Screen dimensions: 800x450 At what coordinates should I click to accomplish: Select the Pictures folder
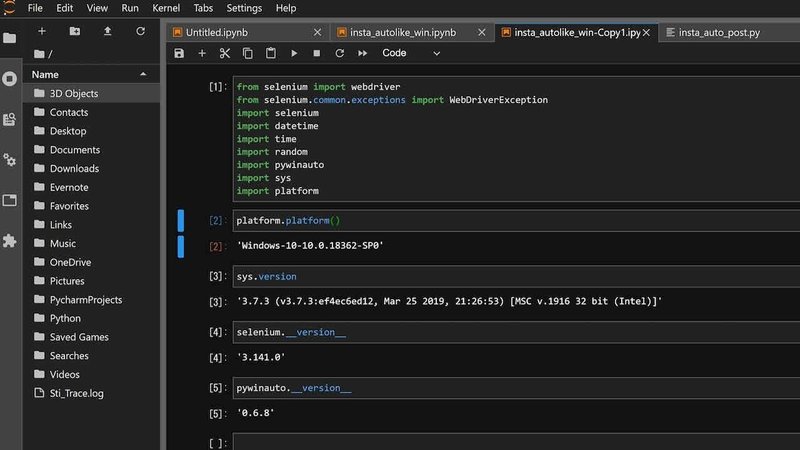click(91, 281)
